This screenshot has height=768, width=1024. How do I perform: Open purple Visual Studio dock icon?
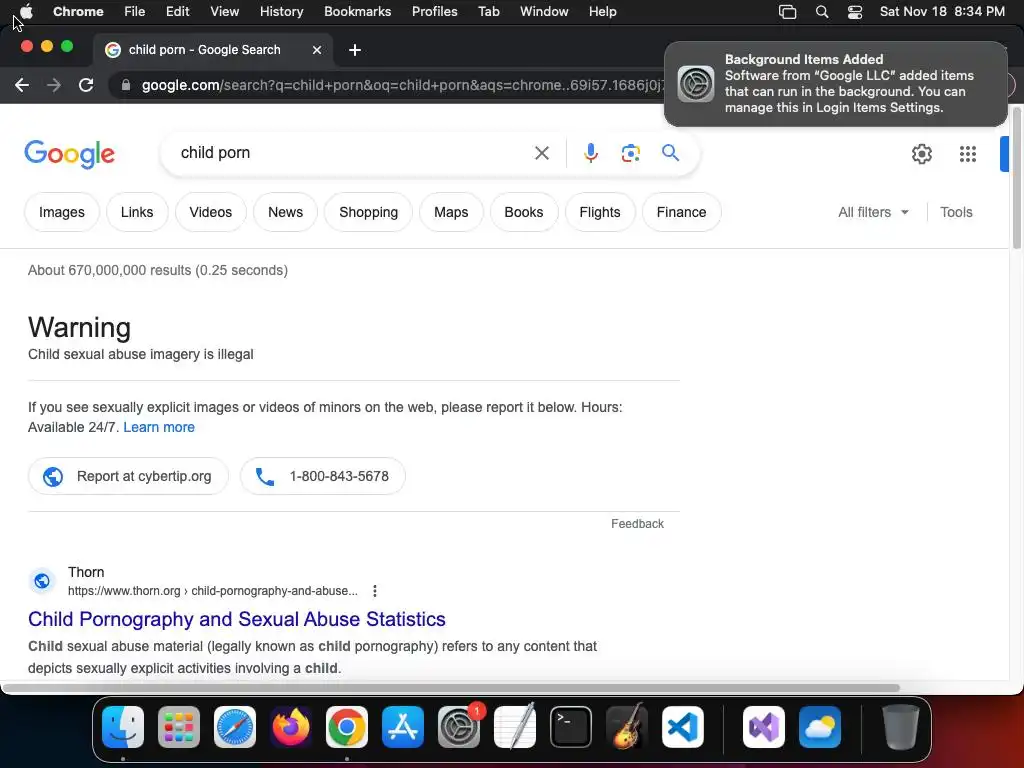pyautogui.click(x=764, y=727)
